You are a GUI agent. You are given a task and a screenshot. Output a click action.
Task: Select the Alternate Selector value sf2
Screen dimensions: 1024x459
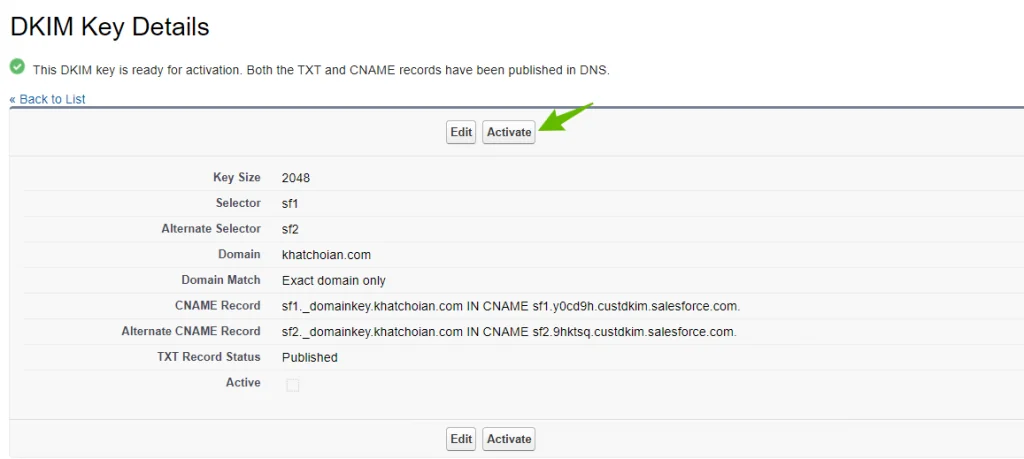290,229
